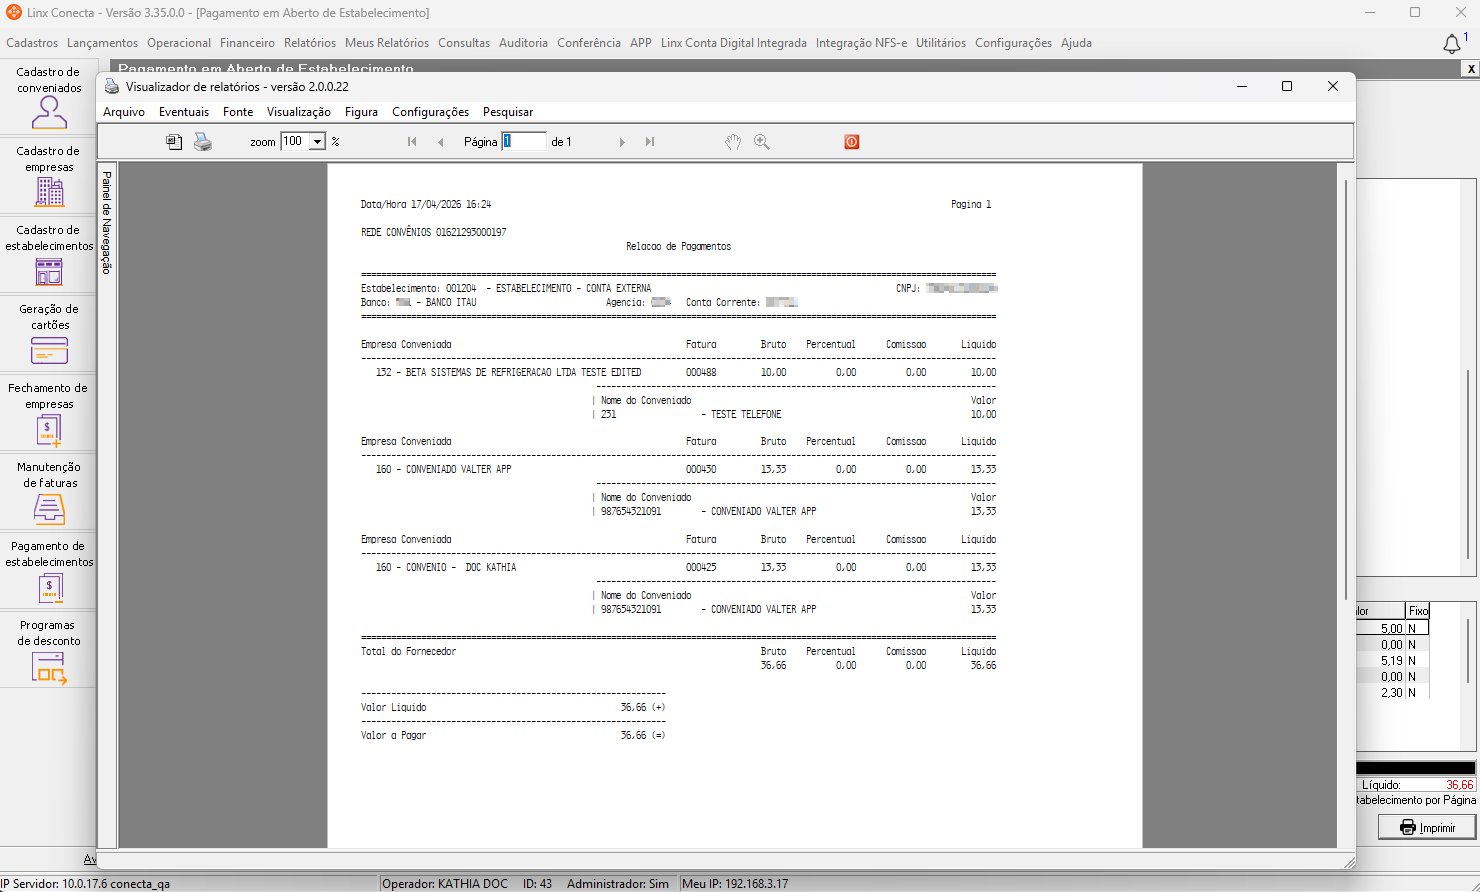Click the Linx Conecta app icon in title bar
Viewport: 1480px width, 892px height.
click(14, 13)
